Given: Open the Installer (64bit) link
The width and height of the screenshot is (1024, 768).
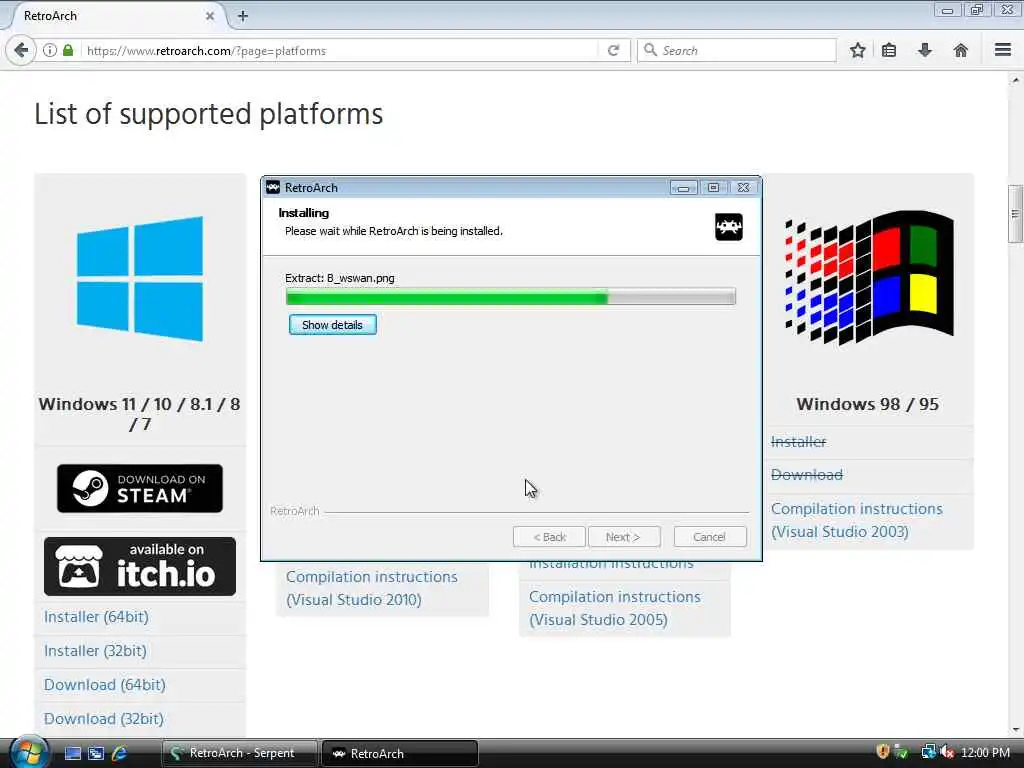Looking at the screenshot, I should point(96,616).
